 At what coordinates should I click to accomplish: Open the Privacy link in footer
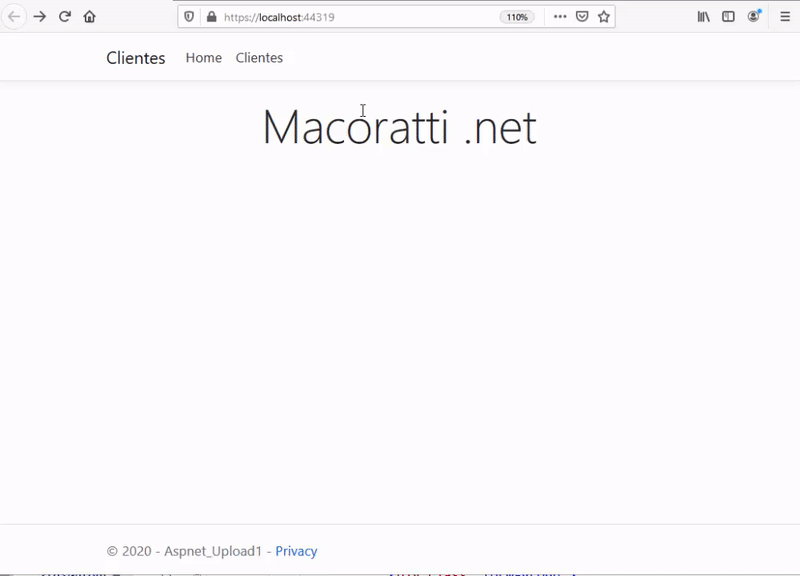click(x=296, y=551)
